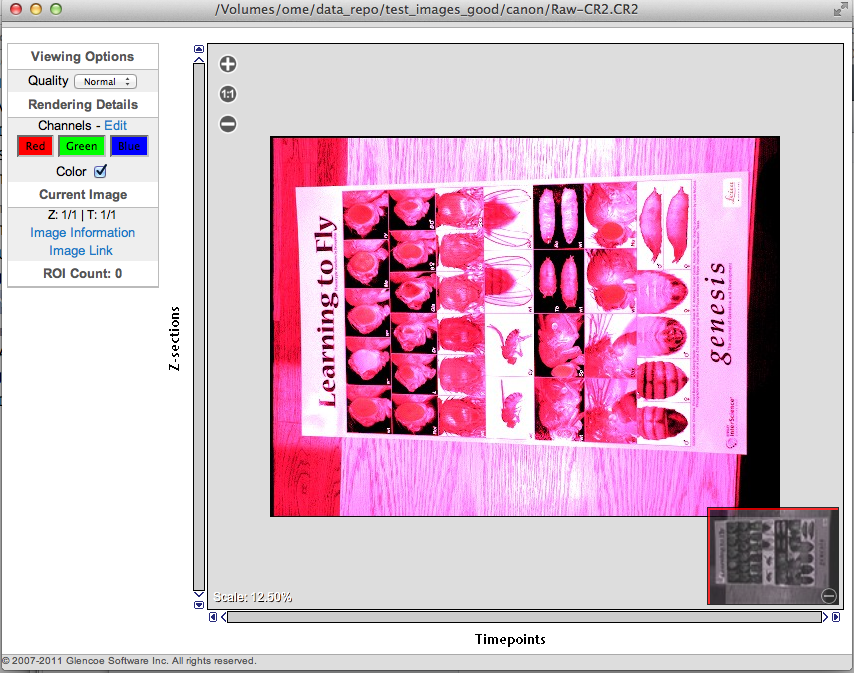
Task: Step down one Z-section
Action: [x=199, y=594]
